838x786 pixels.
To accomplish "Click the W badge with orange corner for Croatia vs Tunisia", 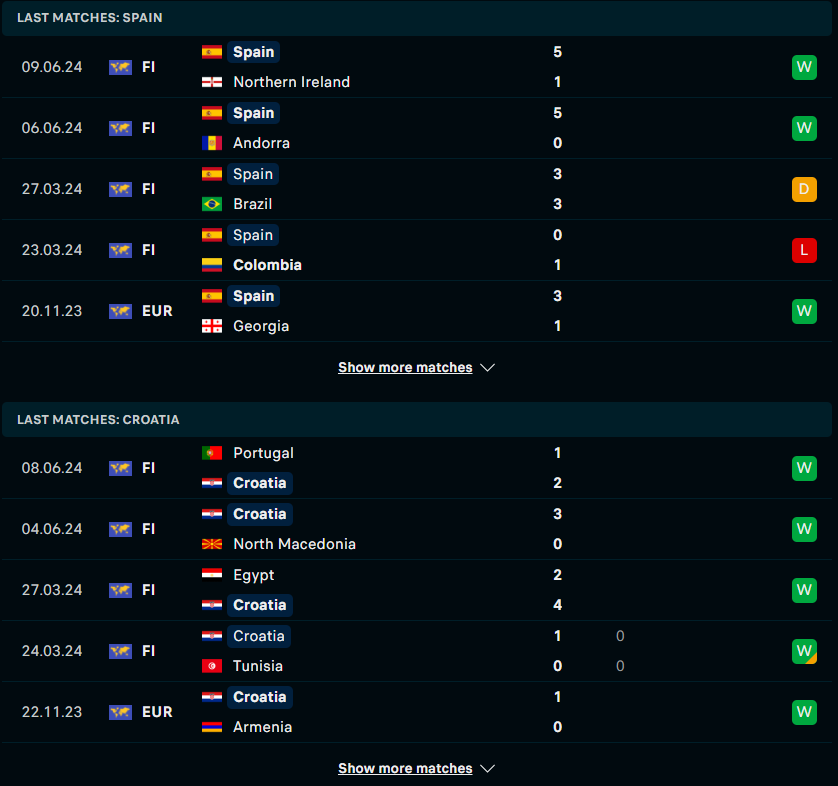I will pyautogui.click(x=804, y=651).
